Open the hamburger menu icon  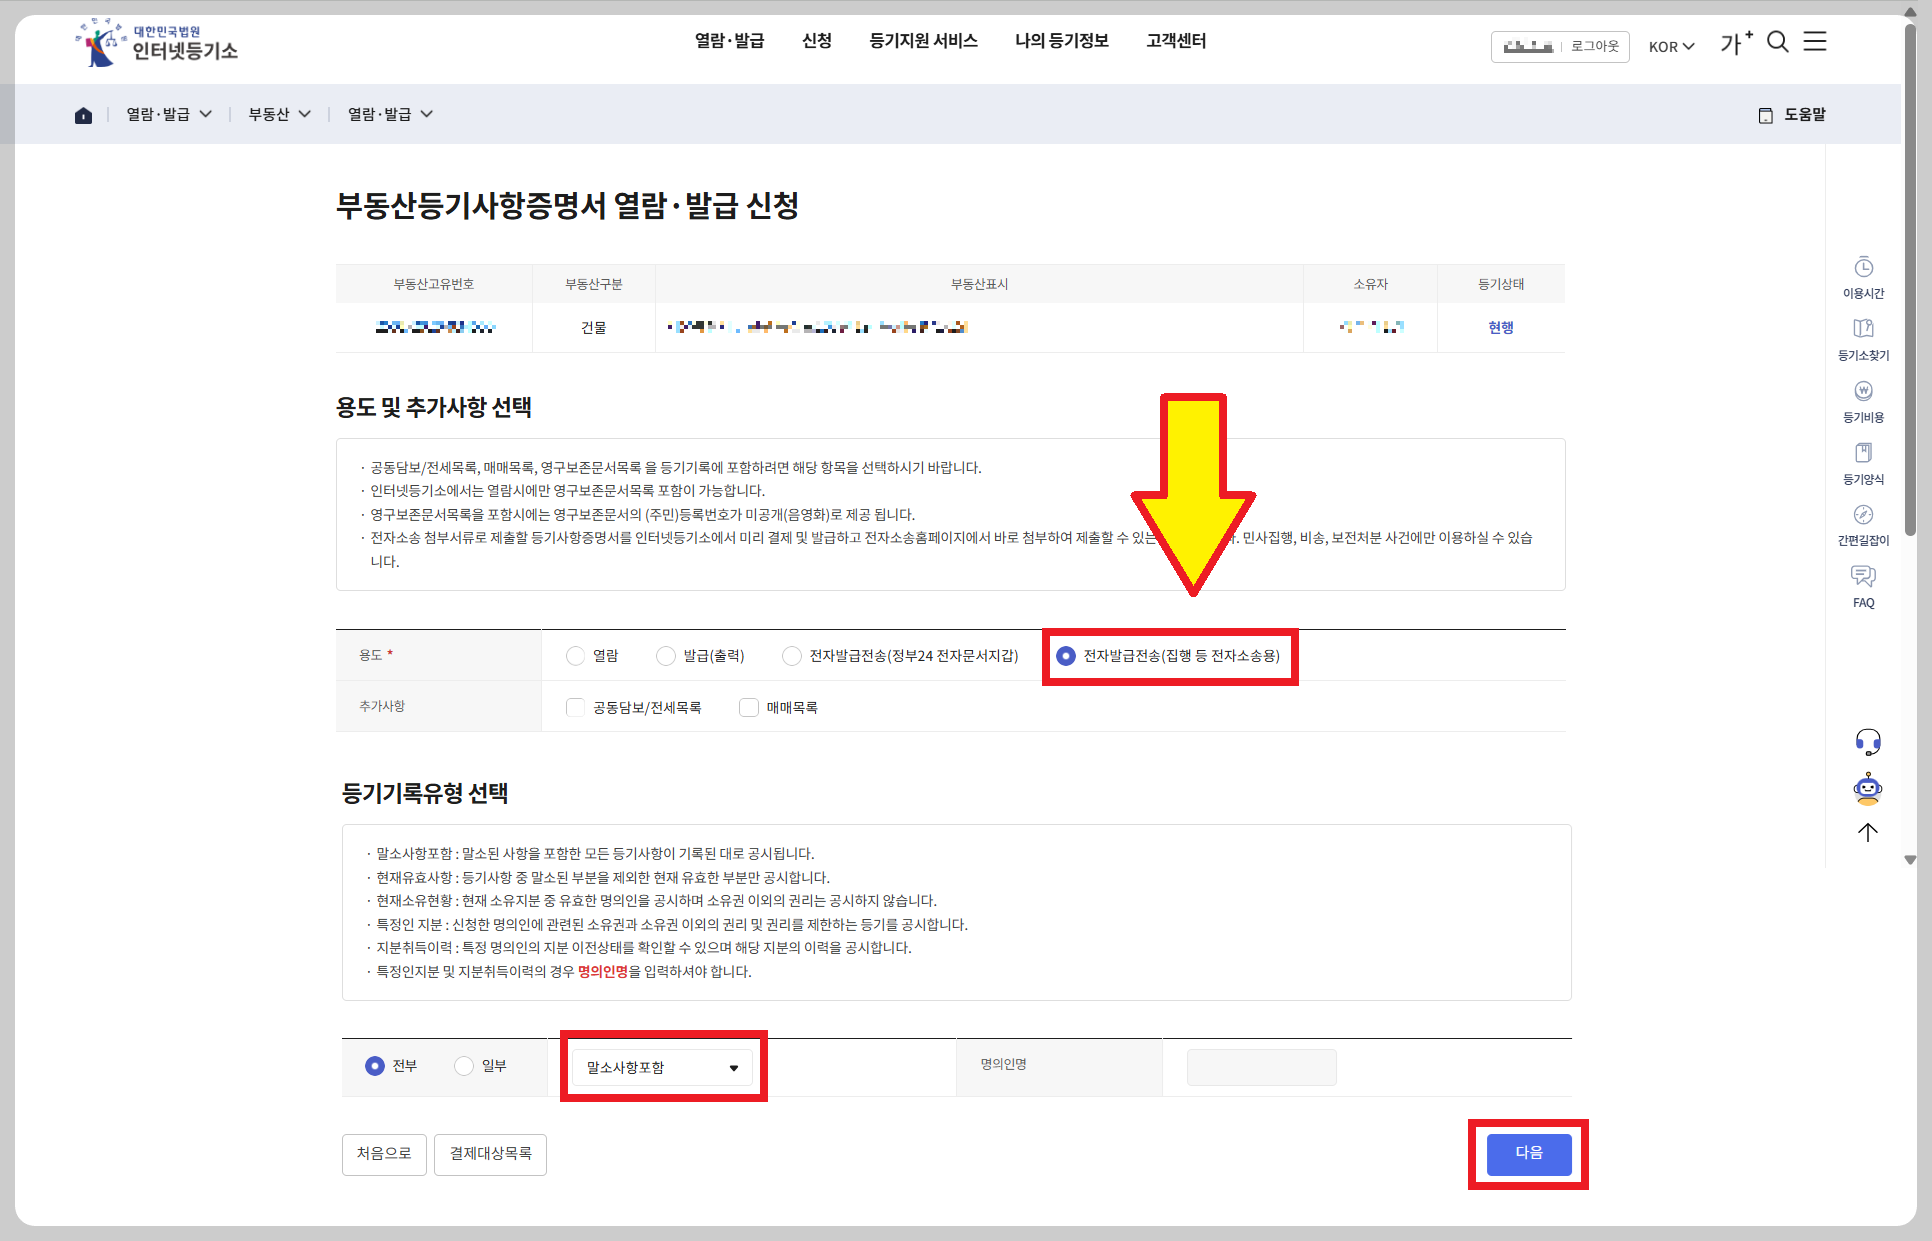coord(1814,41)
